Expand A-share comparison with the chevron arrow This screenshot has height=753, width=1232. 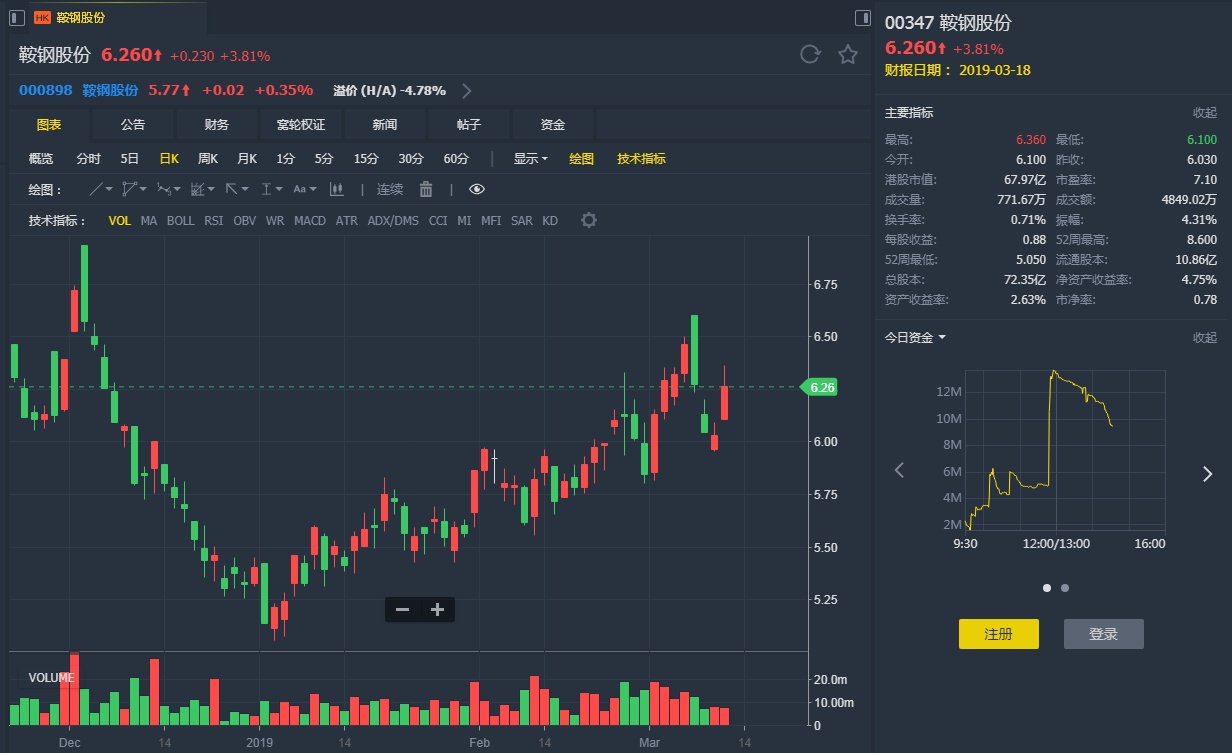coord(467,90)
